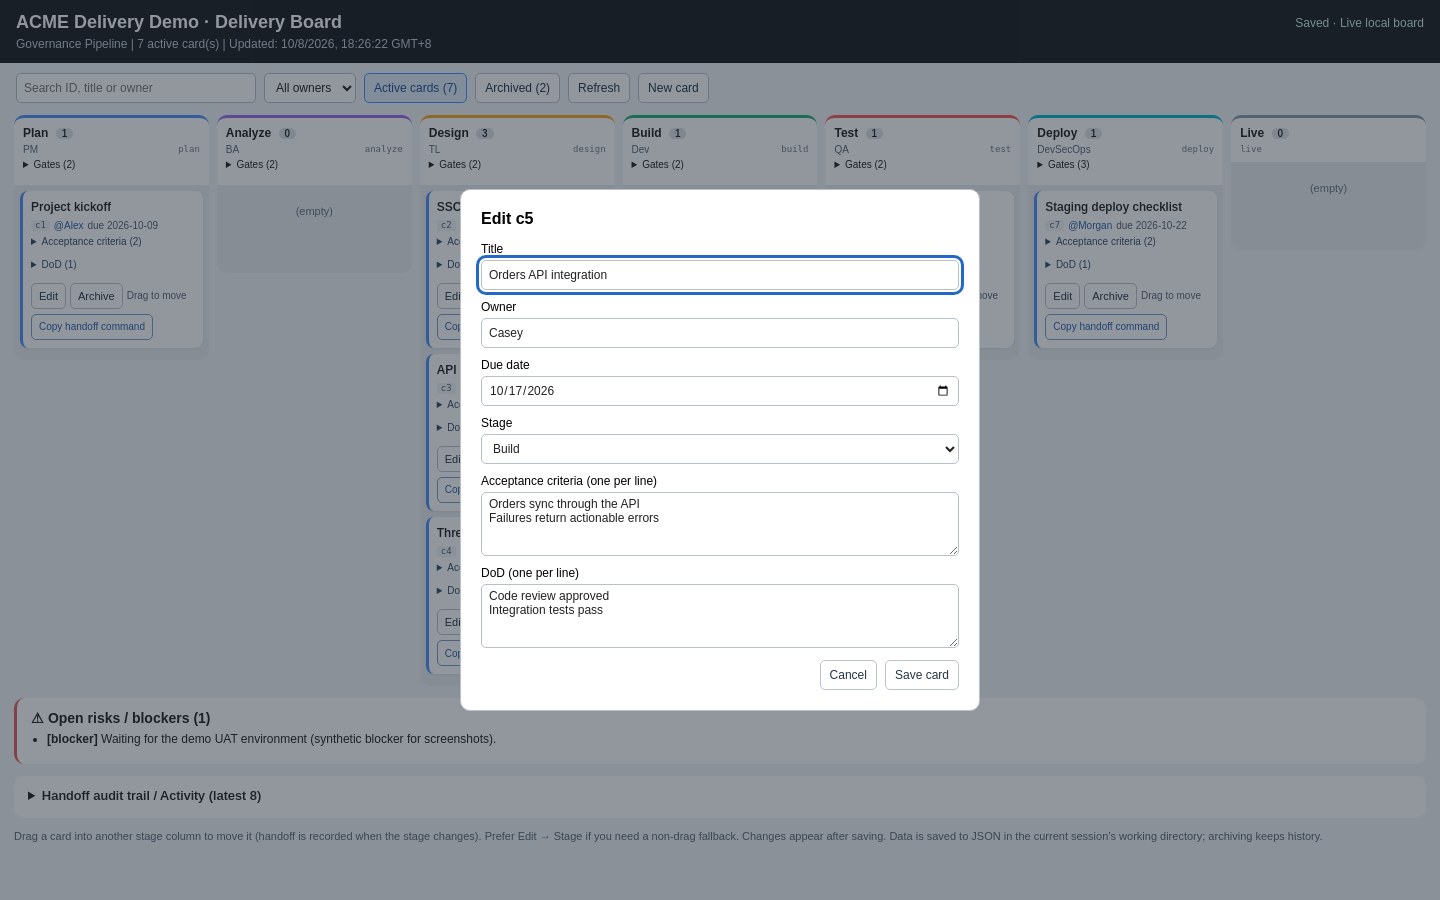Viewport: 1440px width, 900px height.
Task: Click Edit on Staging deploy checklist card
Action: [1062, 296]
